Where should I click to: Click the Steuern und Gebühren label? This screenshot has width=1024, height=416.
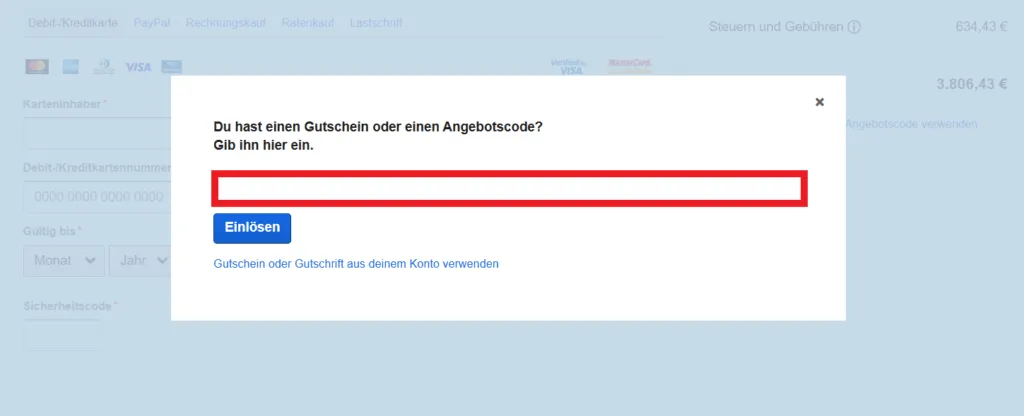click(x=776, y=27)
